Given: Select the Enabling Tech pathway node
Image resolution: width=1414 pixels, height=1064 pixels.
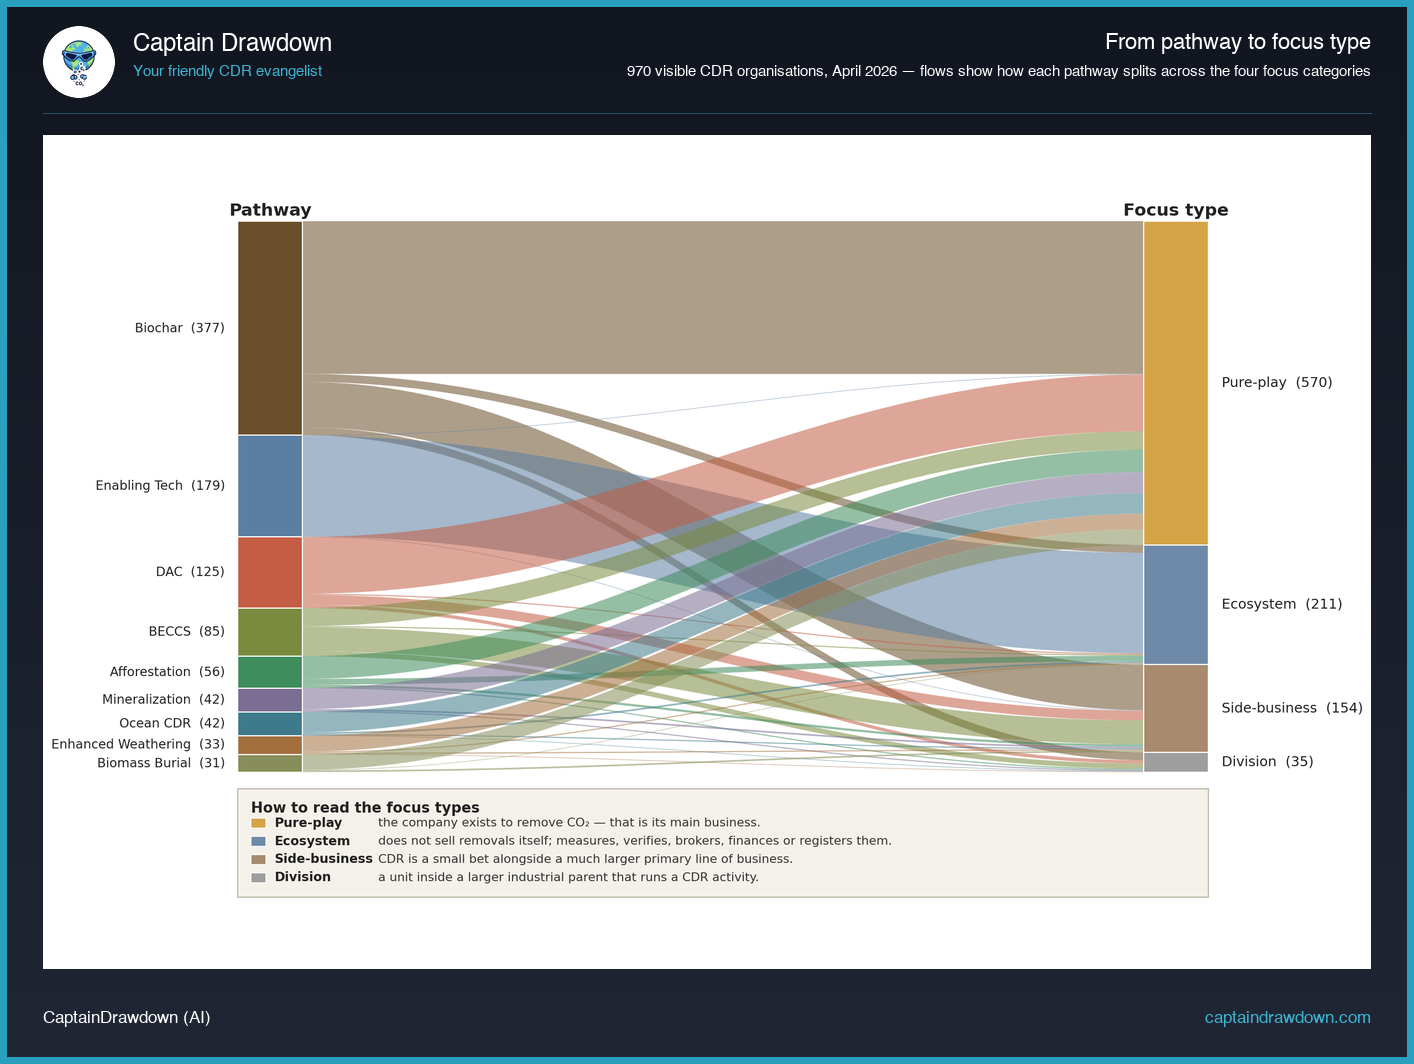Looking at the screenshot, I should coord(270,486).
